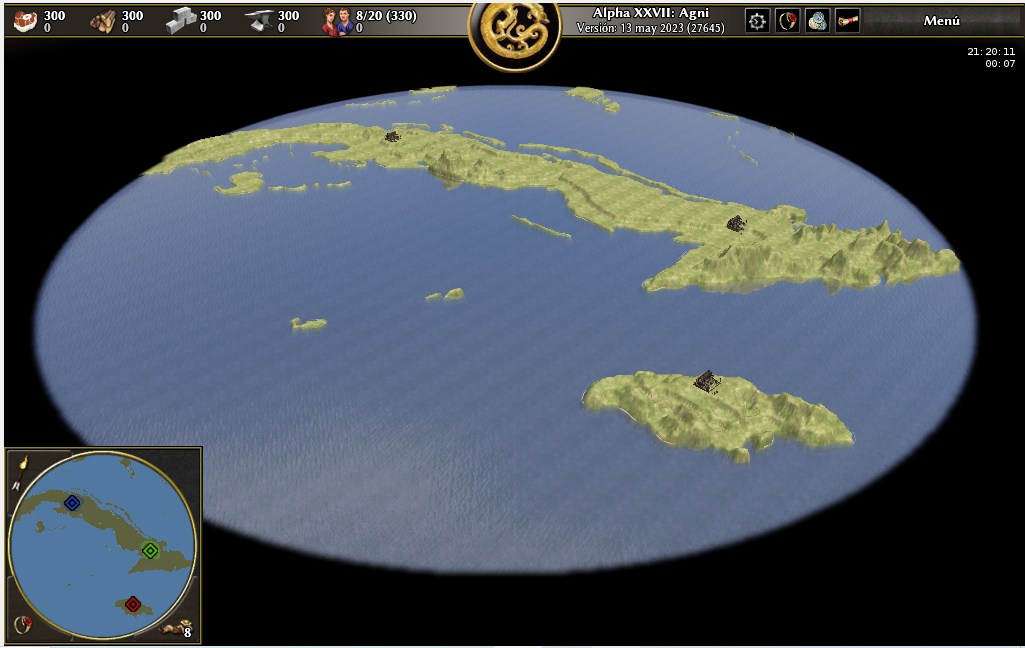This screenshot has width=1025, height=648.
Task: Open the Objectives scroll icon
Action: 848,21
